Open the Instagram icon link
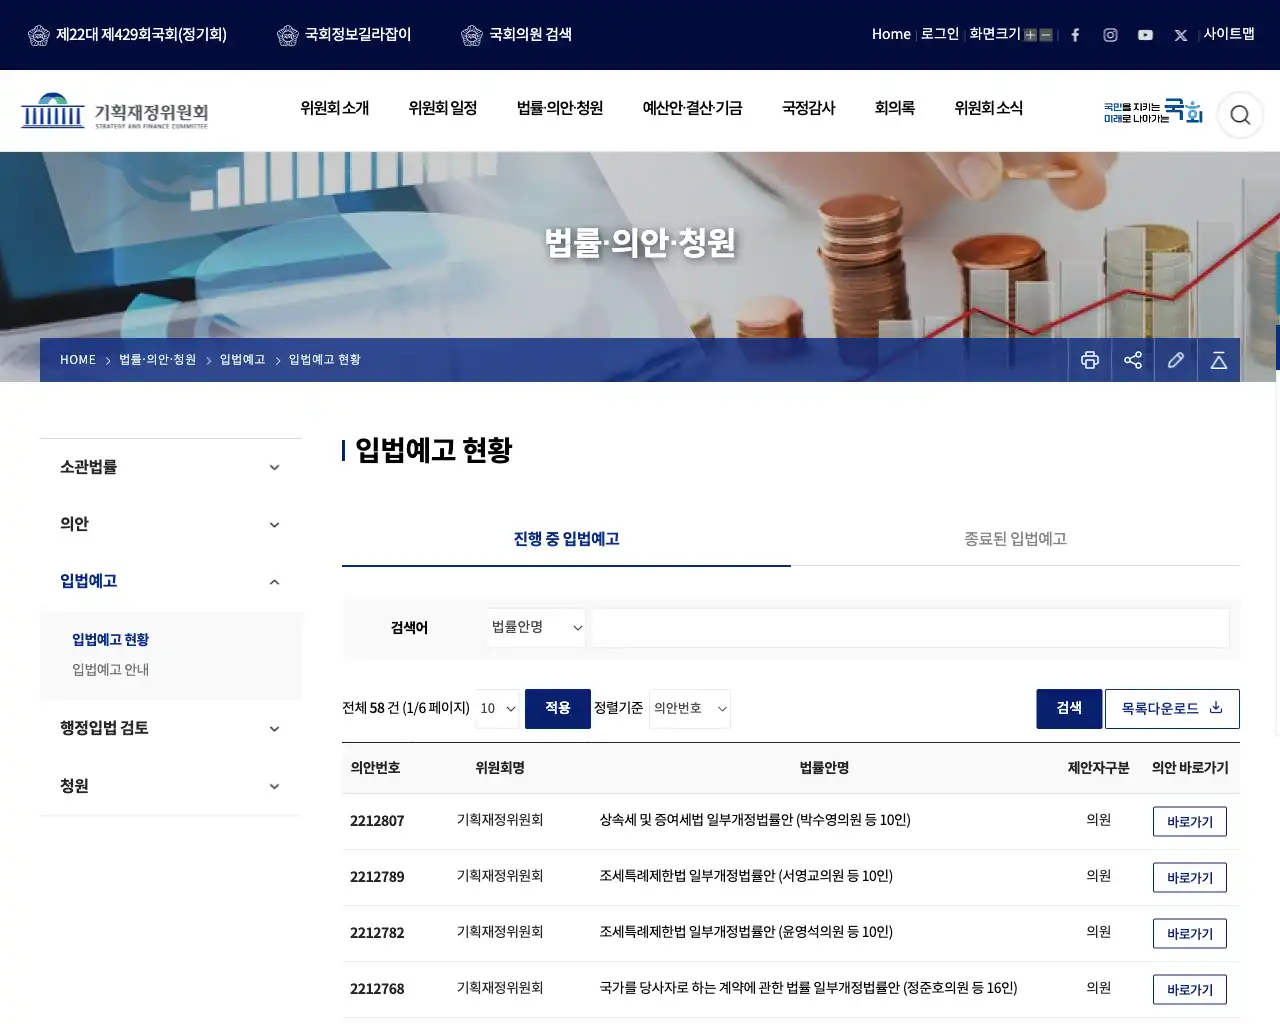This screenshot has width=1280, height=1024. 1110,35
